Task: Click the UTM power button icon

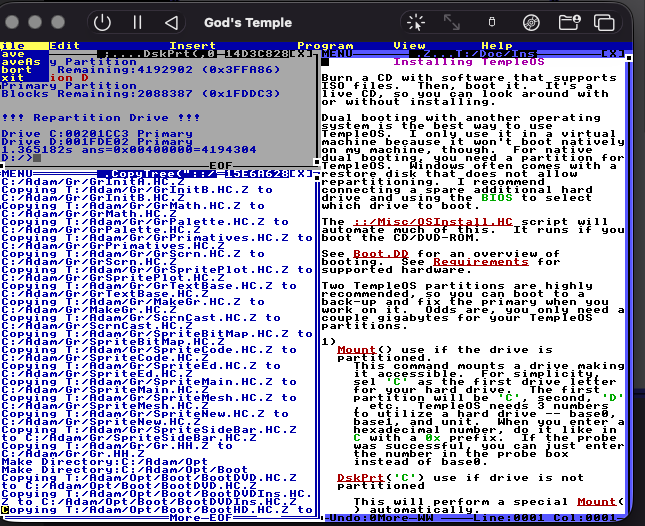Action: tap(102, 22)
